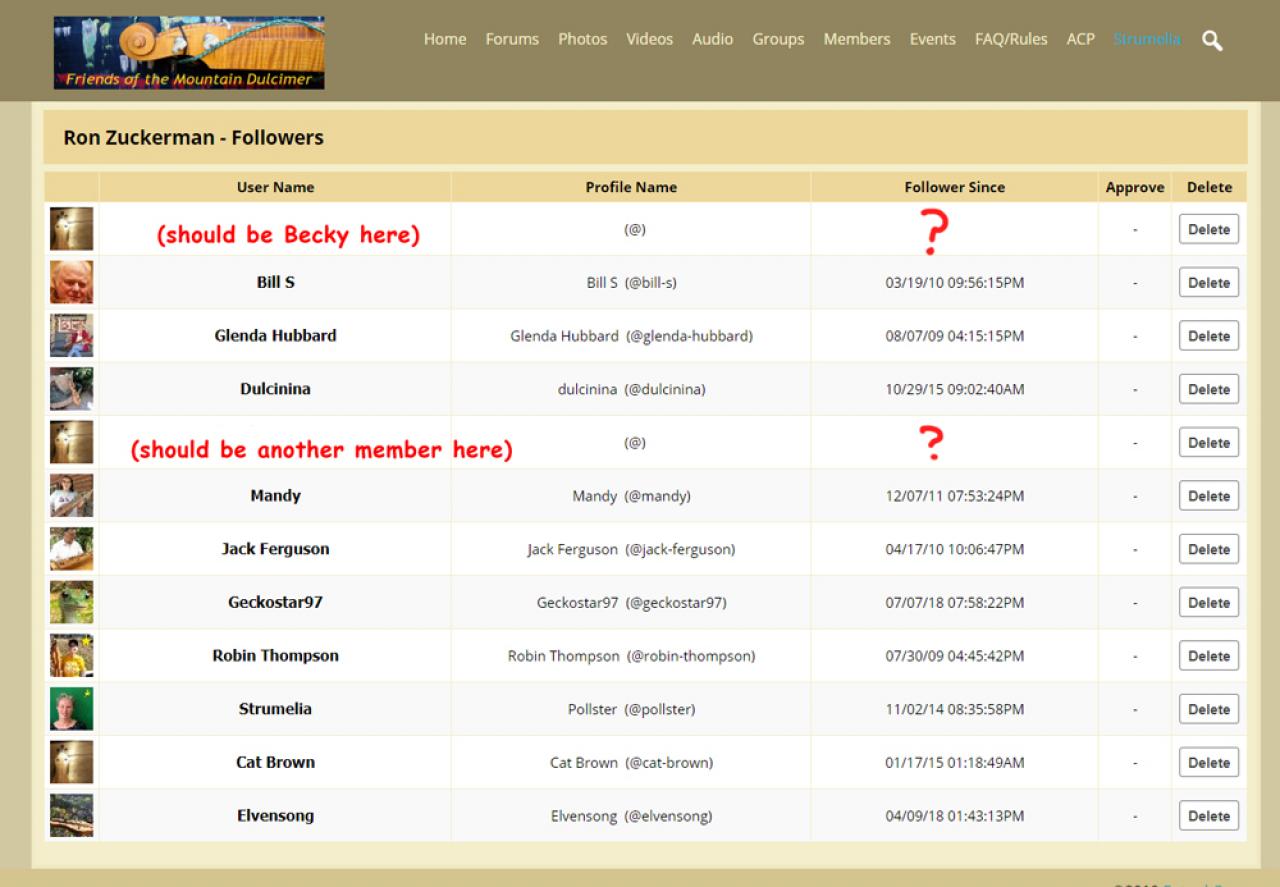Open the FAQ/Rules menu item
The image size is (1280, 887).
click(1011, 39)
